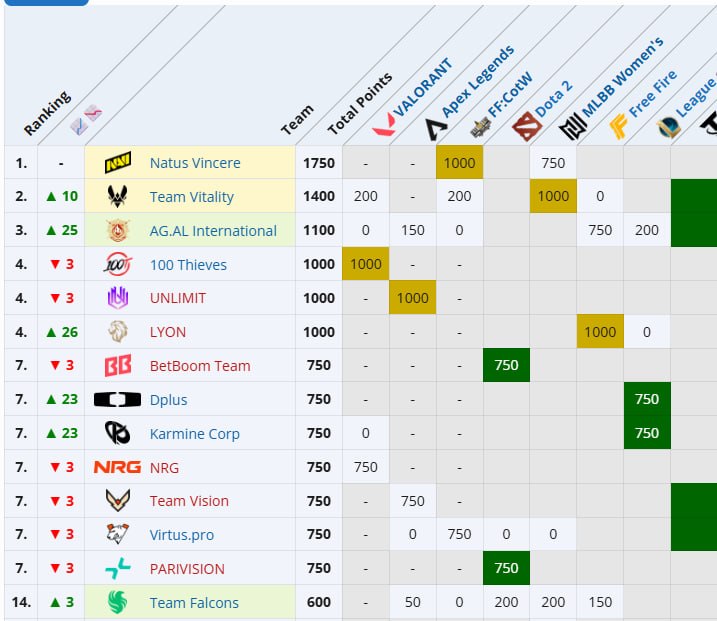
Task: Open the AG.AL International link
Action: click(x=213, y=231)
